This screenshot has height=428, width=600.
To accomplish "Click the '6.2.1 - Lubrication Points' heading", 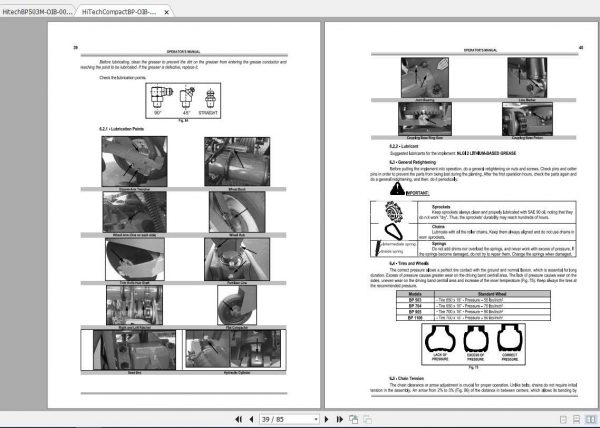I will pos(121,129).
